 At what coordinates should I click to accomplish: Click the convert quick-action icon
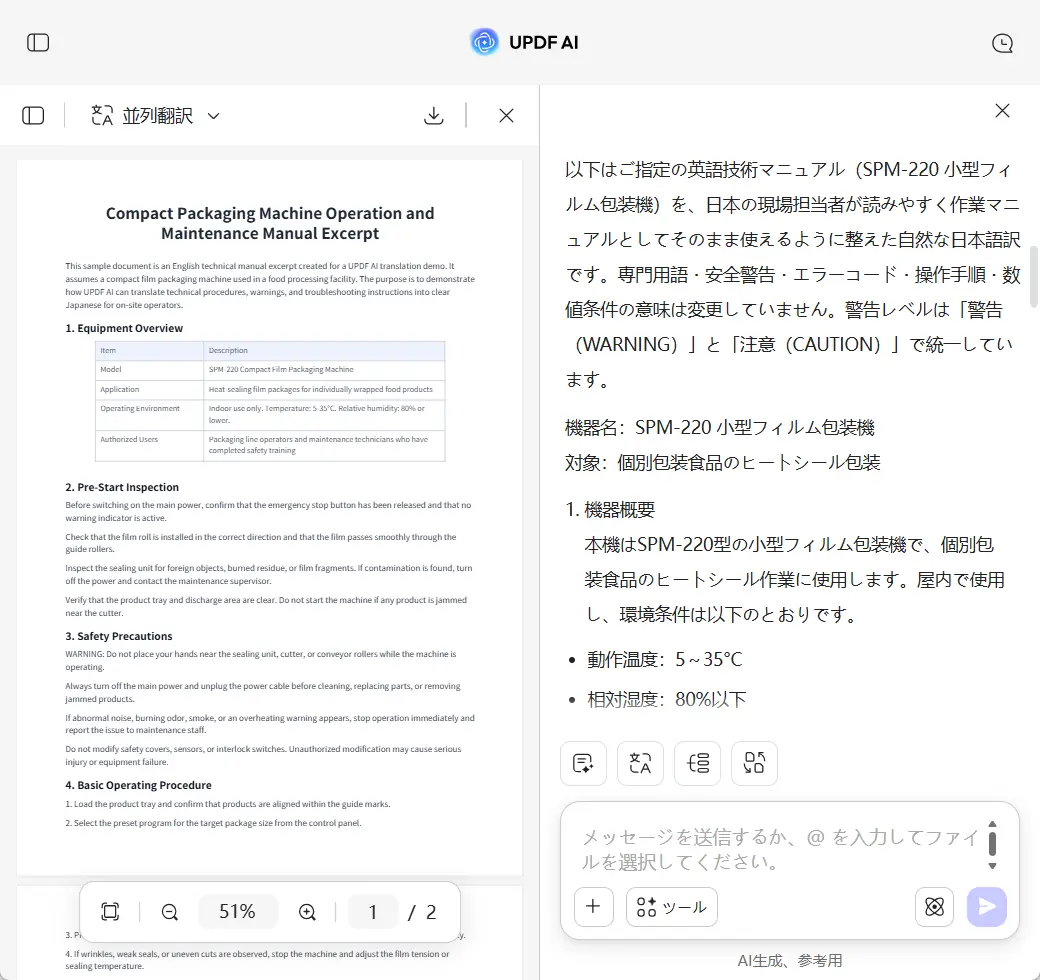tap(754, 763)
